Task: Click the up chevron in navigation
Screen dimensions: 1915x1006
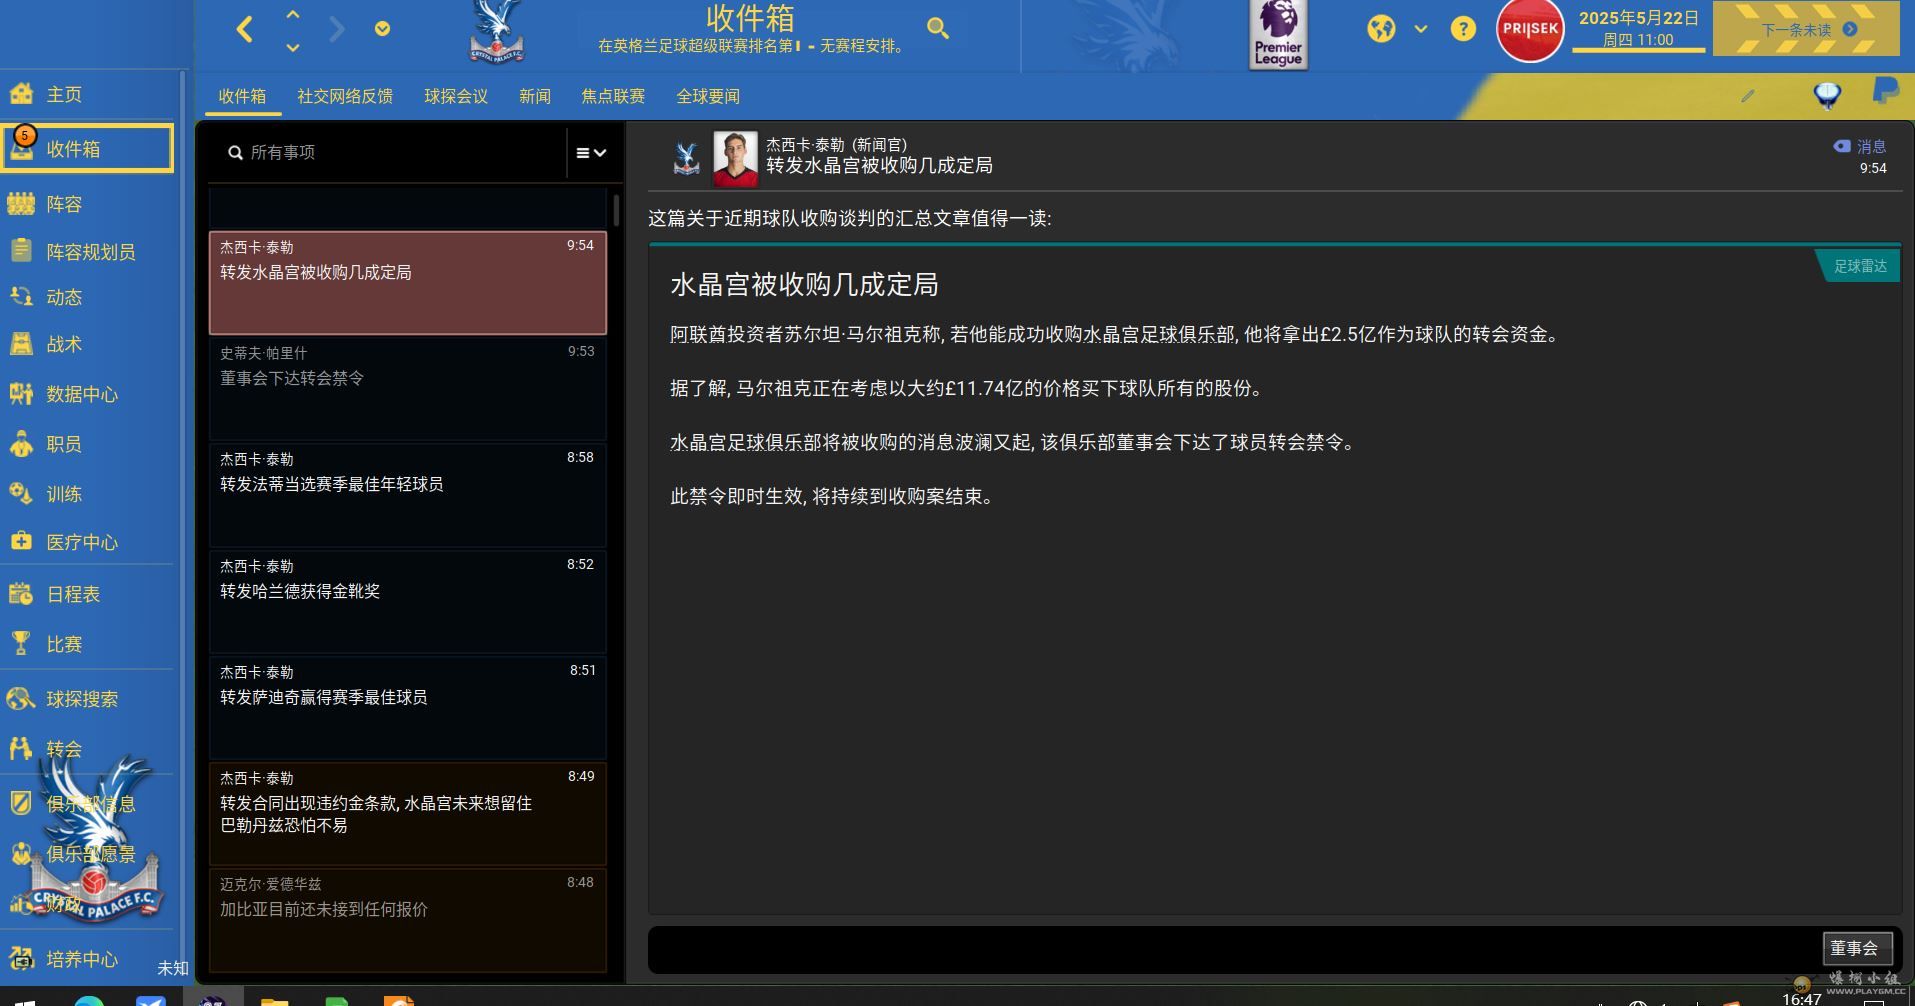Action: 292,14
